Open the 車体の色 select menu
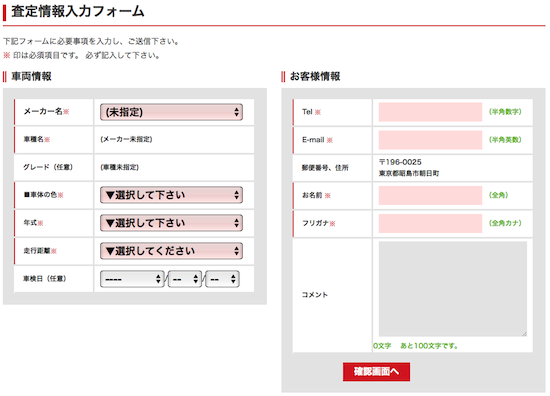 click(x=171, y=195)
